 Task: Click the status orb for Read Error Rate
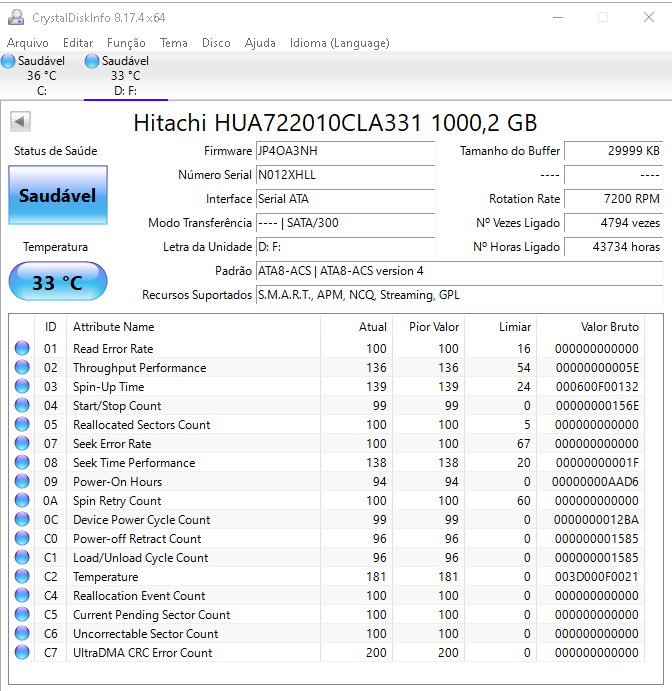pos(22,348)
